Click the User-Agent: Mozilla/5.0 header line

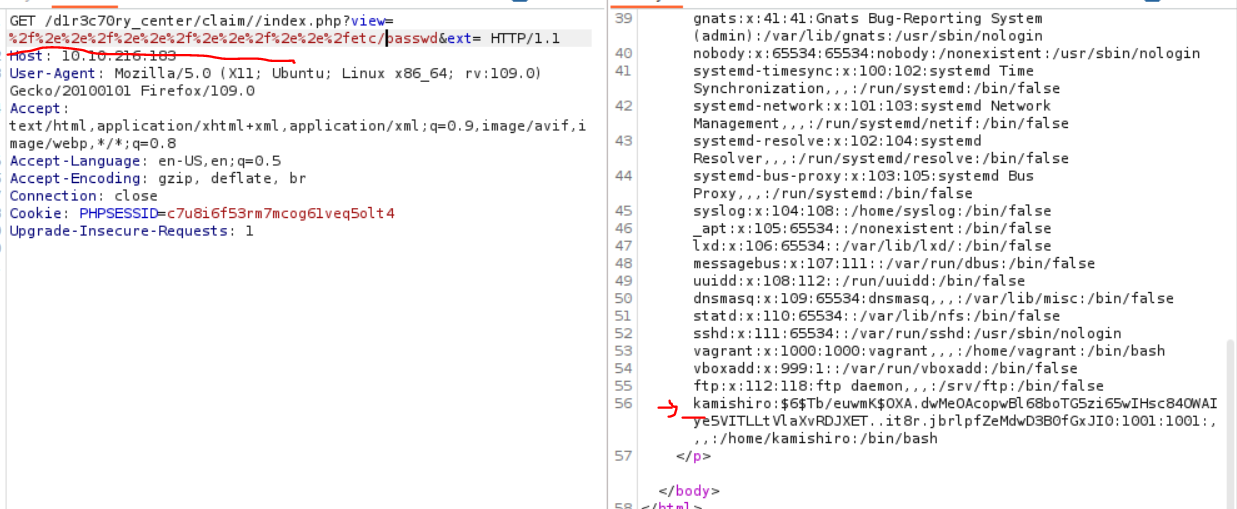[275, 73]
